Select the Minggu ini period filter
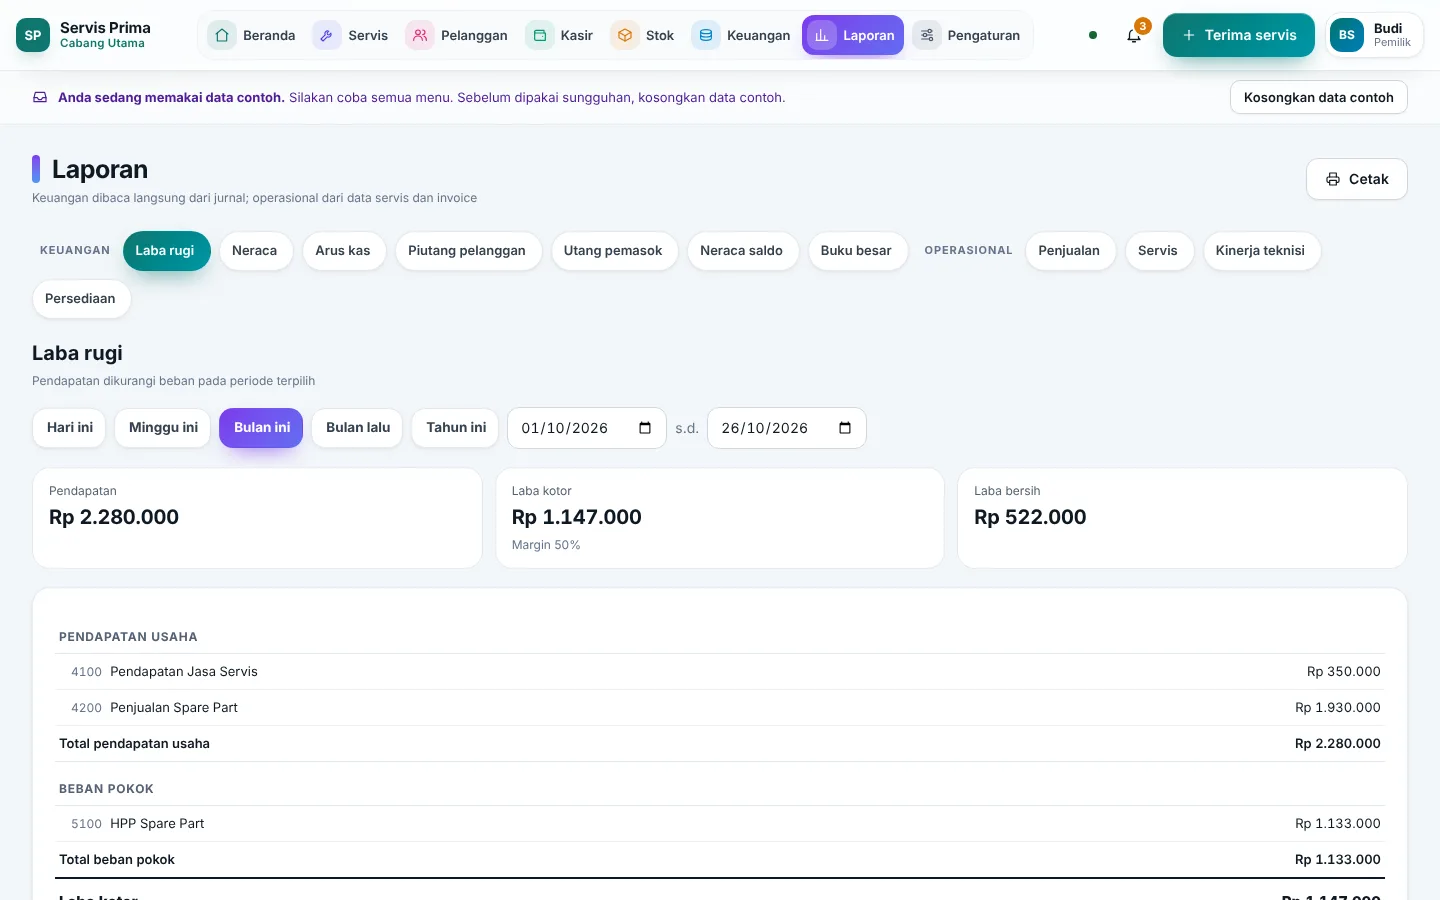Image resolution: width=1440 pixels, height=900 pixels. pyautogui.click(x=163, y=428)
